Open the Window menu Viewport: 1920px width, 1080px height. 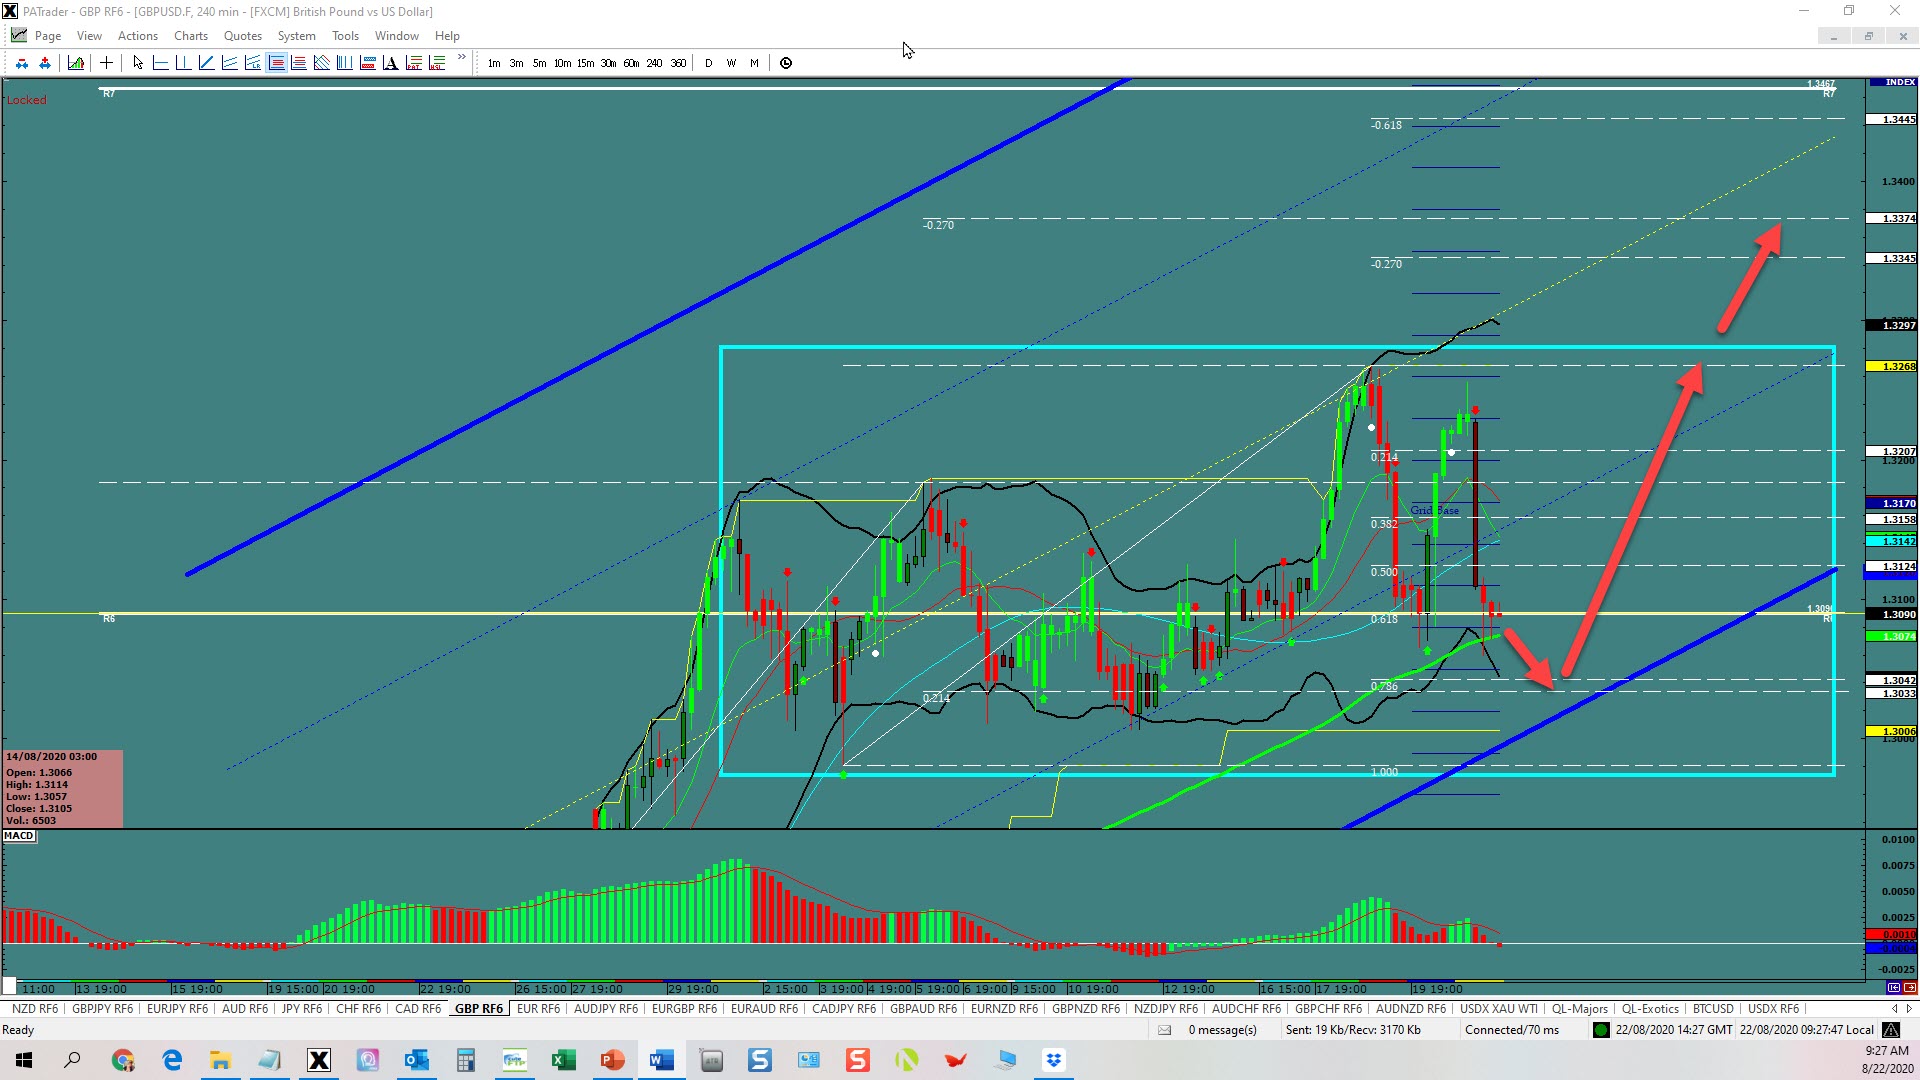click(397, 36)
